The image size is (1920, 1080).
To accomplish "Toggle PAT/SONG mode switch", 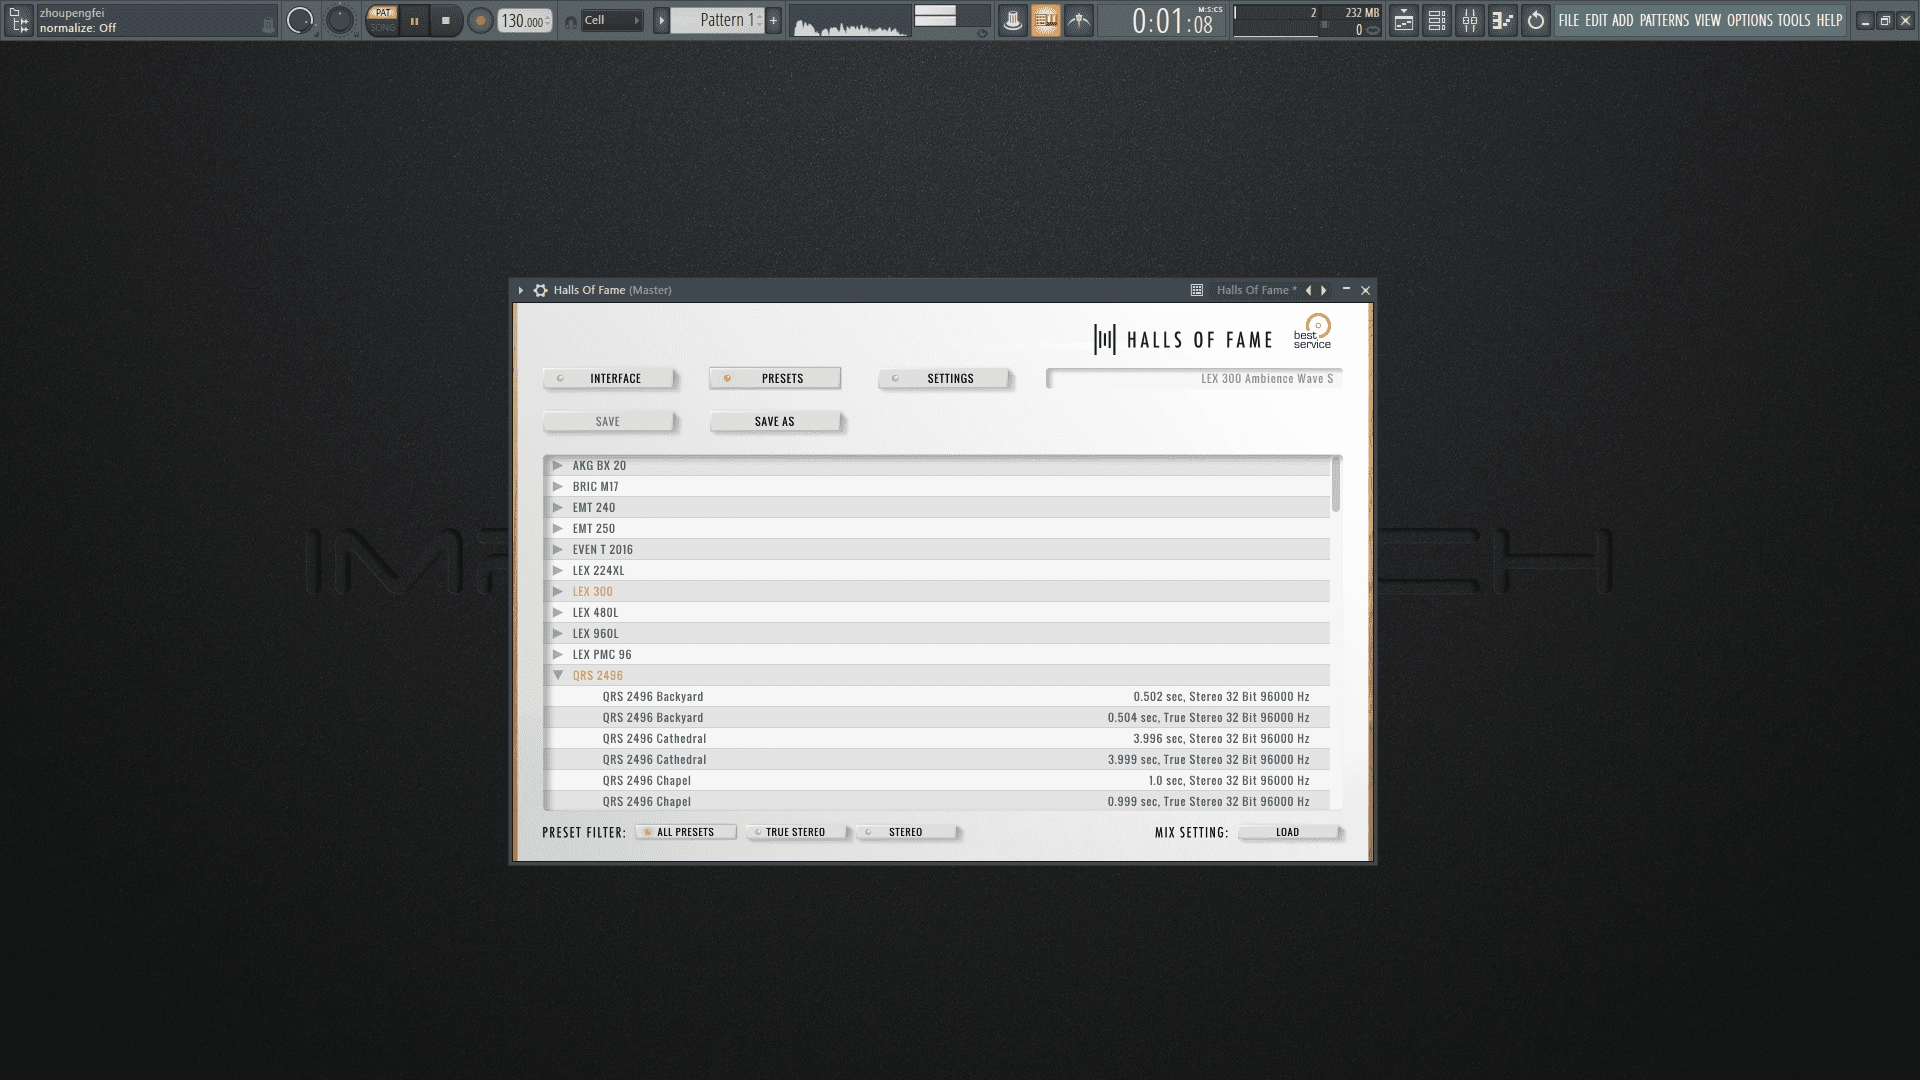I will [382, 20].
